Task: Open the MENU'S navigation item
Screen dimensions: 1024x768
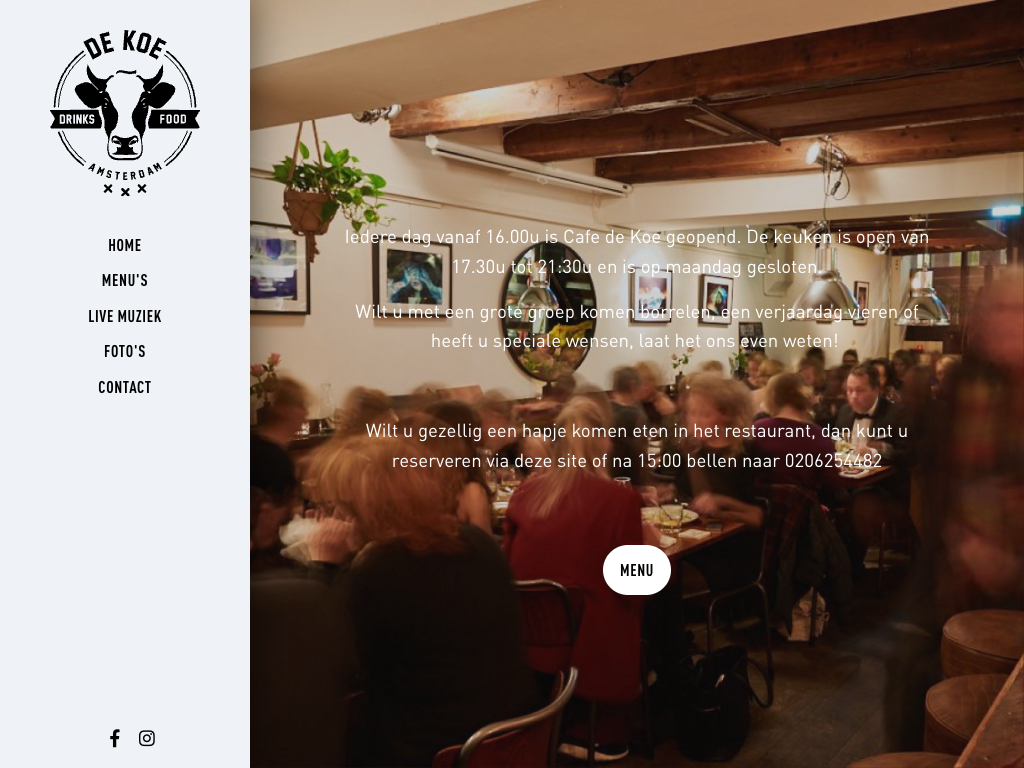Action: click(x=125, y=280)
